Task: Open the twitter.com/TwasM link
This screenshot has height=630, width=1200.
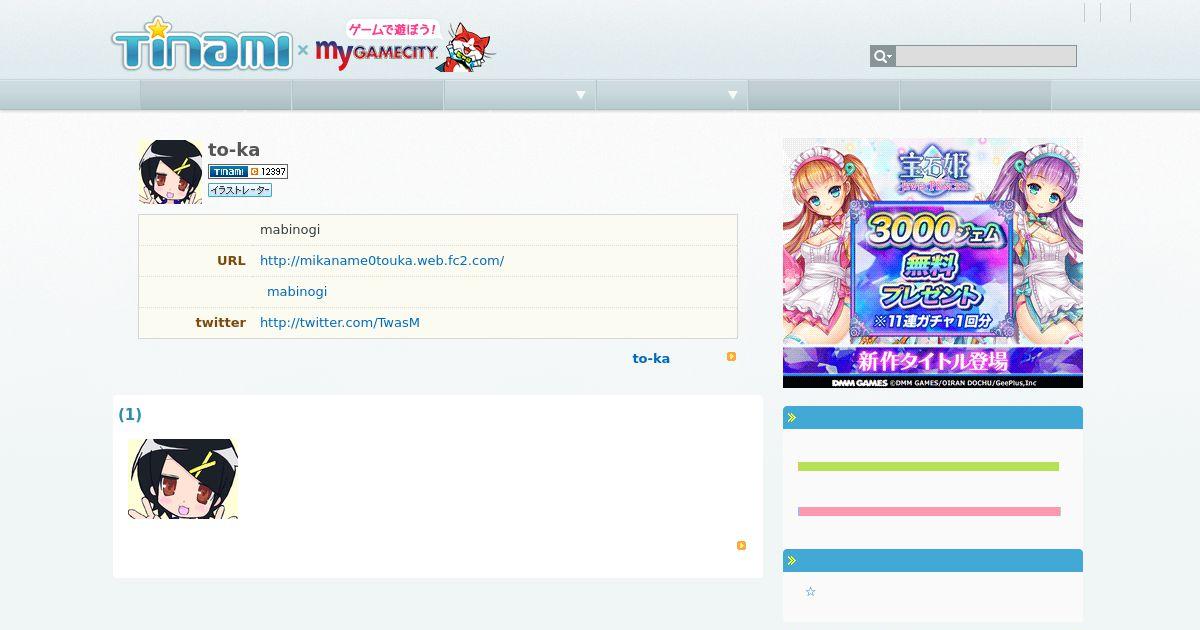Action: pos(340,323)
